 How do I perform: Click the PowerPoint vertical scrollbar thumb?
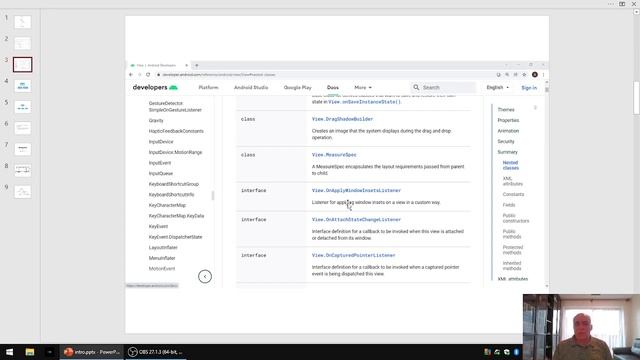pos(636,98)
